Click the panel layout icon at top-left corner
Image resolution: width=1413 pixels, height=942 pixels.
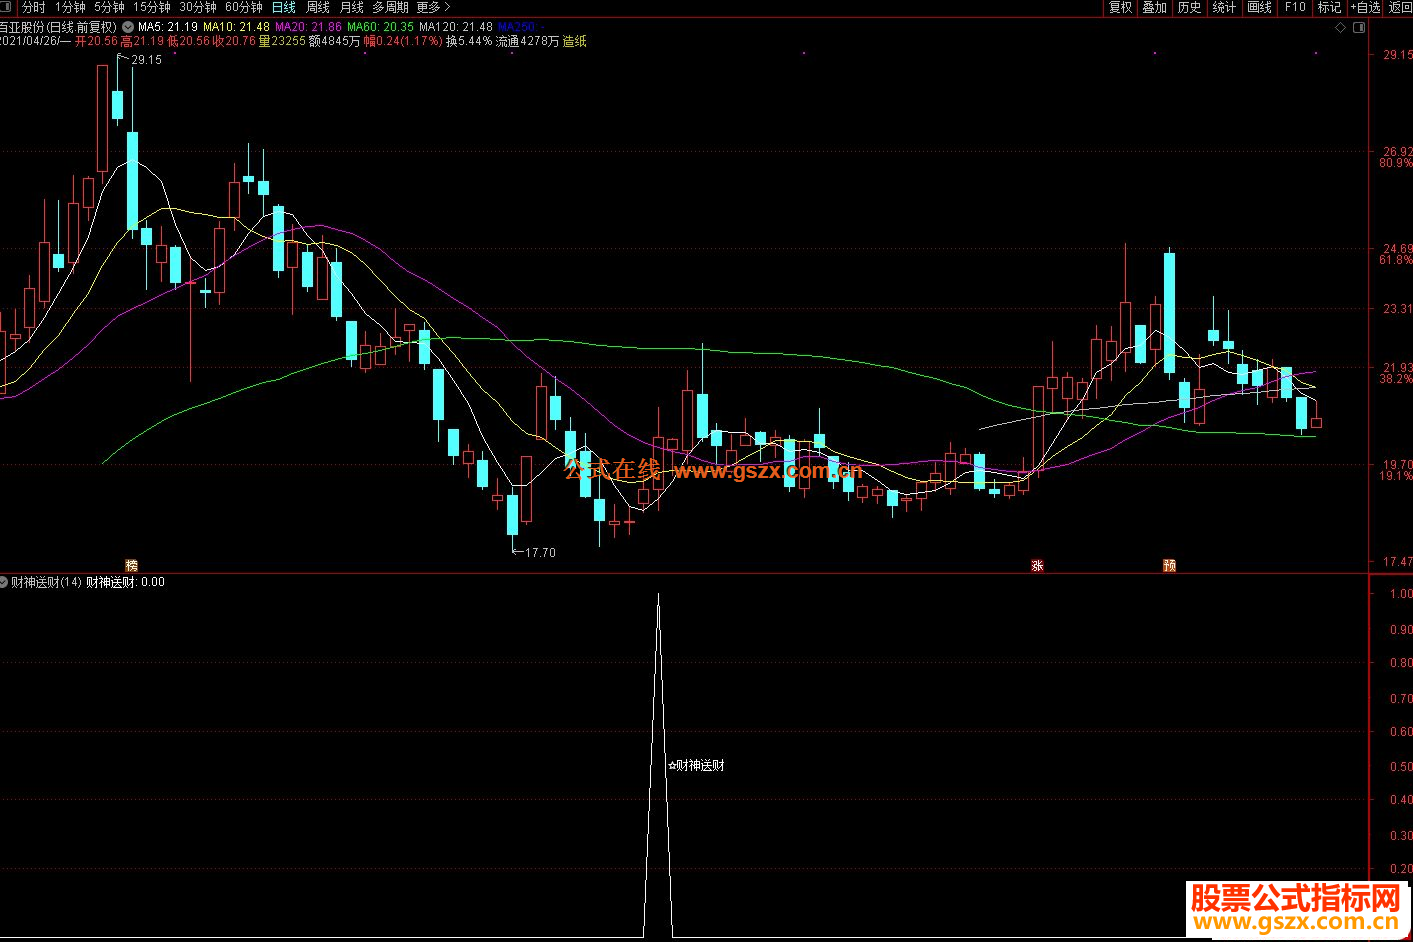6,7
